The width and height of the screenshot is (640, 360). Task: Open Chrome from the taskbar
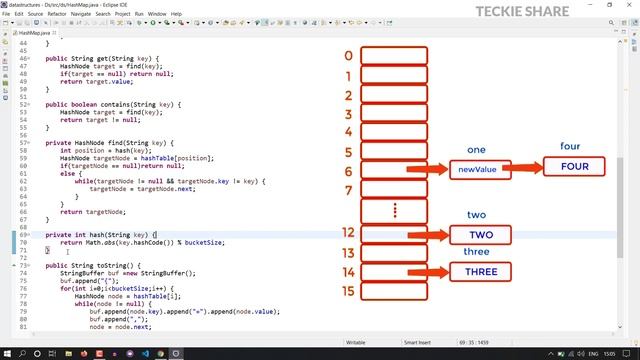pyautogui.click(x=161, y=353)
